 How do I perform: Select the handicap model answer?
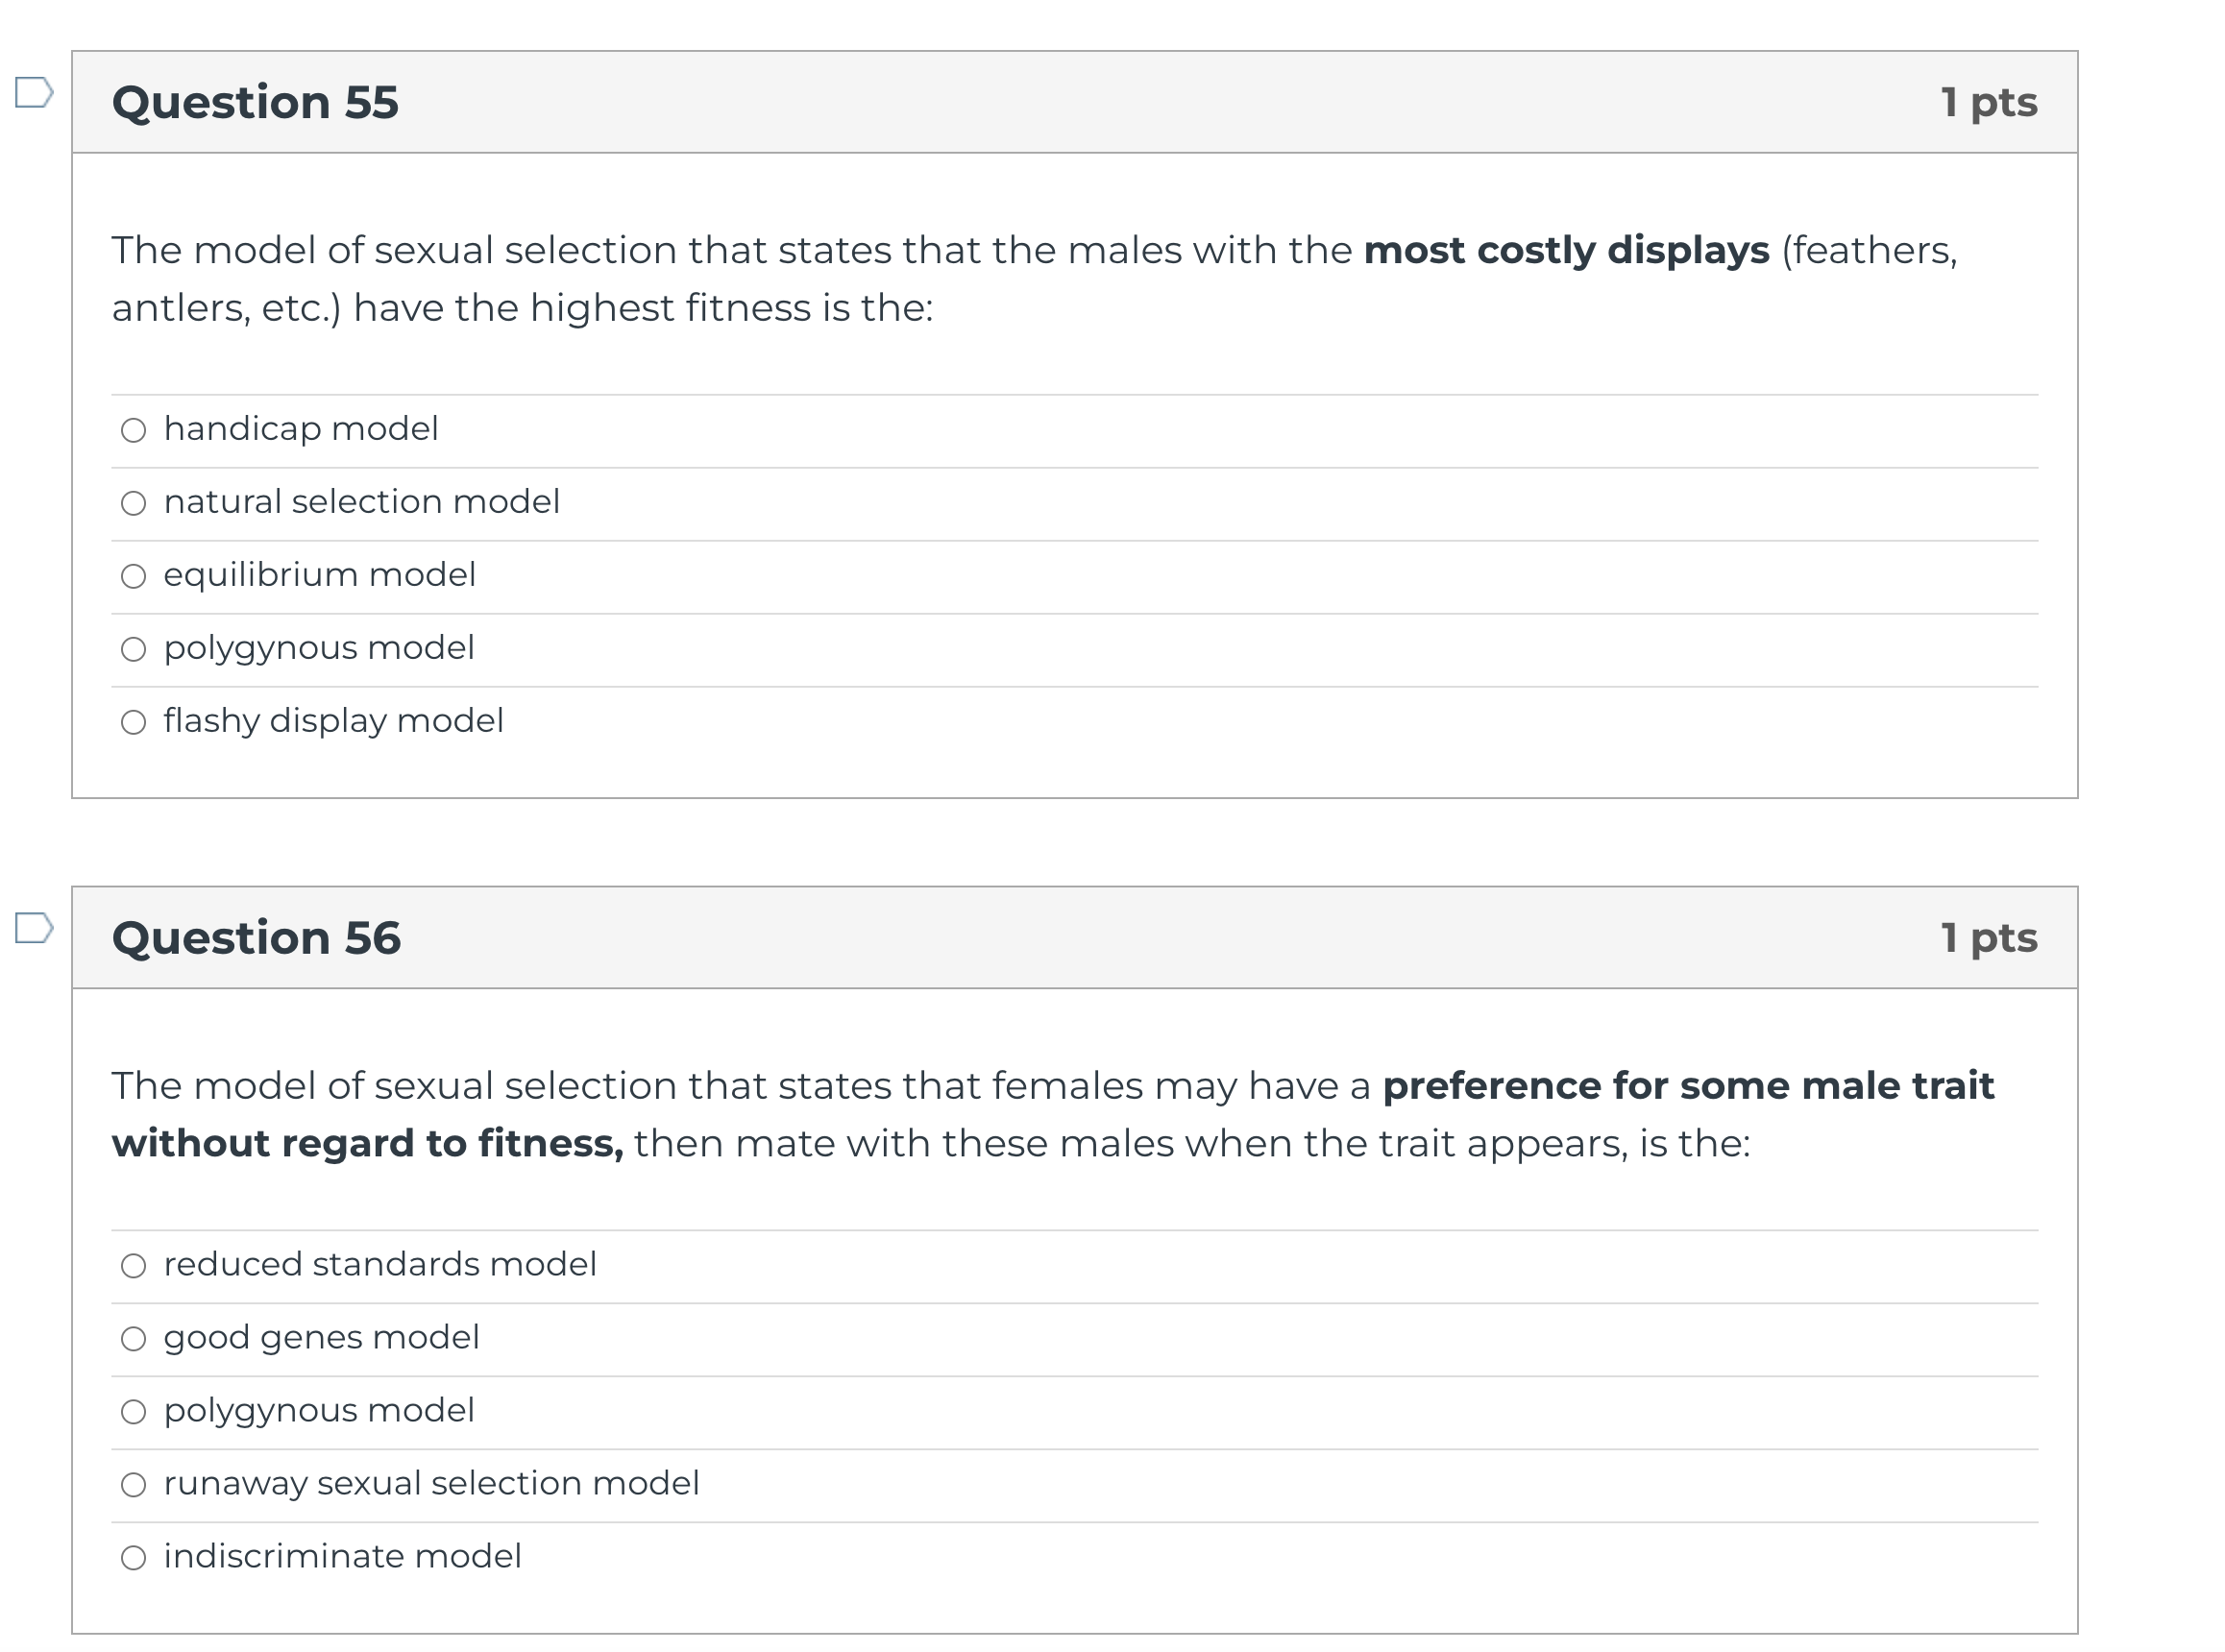(134, 431)
